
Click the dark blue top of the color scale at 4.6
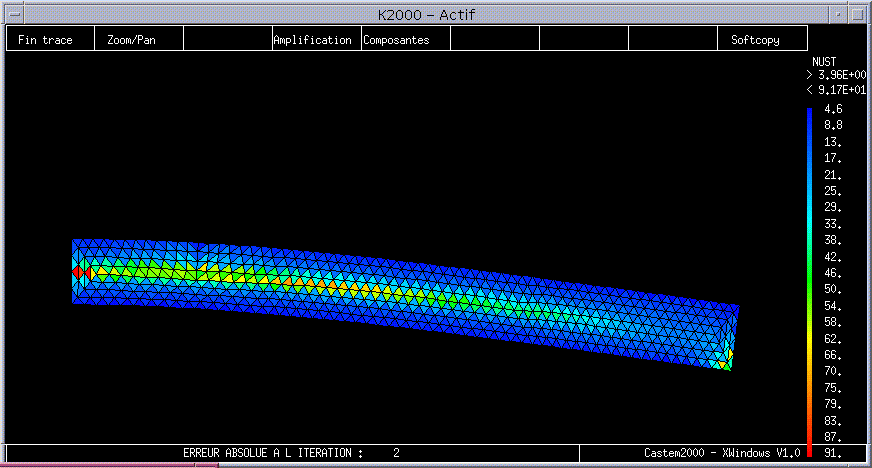pos(809,111)
